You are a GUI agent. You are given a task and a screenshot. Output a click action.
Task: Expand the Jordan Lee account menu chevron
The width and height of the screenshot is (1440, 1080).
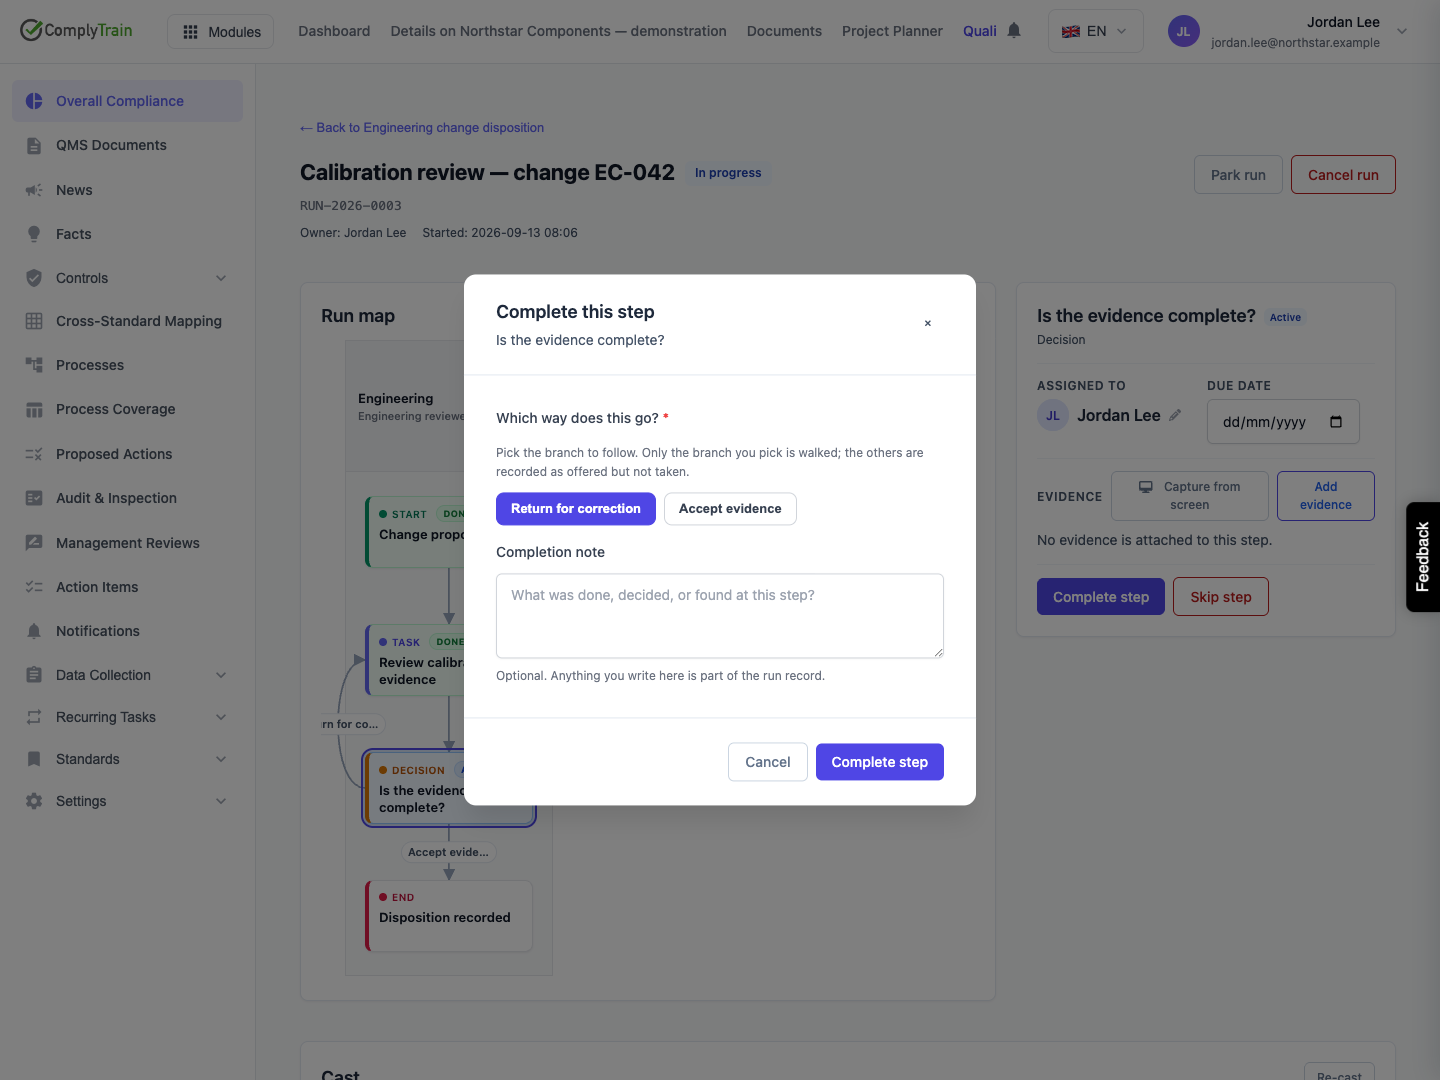pyautogui.click(x=1402, y=31)
